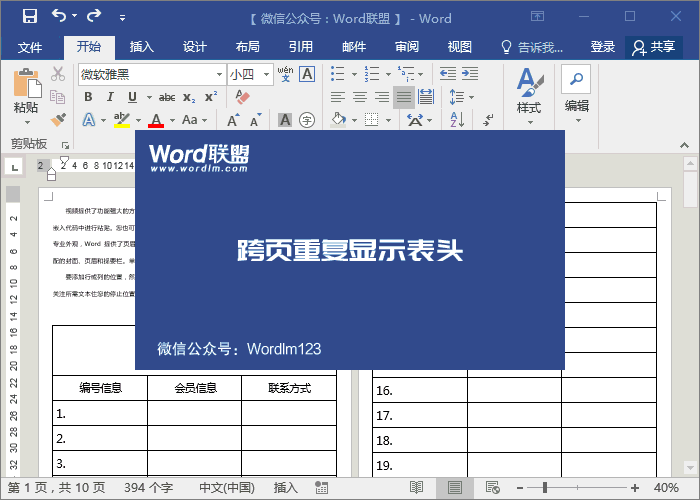700x500 pixels.
Task: Click the 告诉我 search box
Action: (x=532, y=47)
